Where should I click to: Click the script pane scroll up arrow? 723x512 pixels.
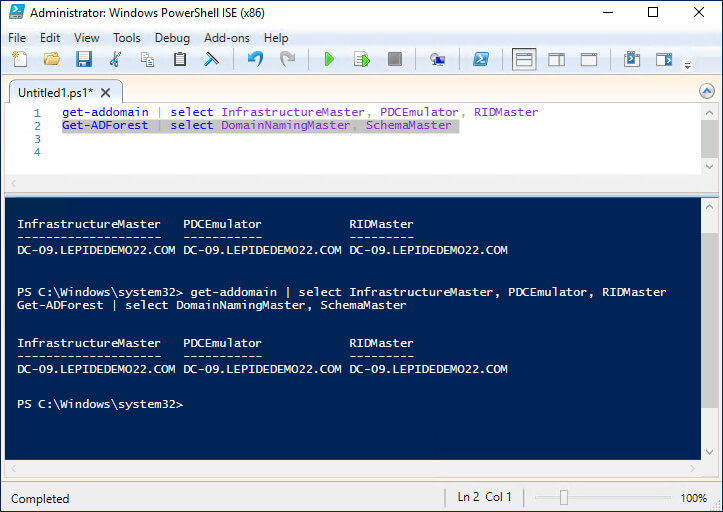[x=709, y=113]
